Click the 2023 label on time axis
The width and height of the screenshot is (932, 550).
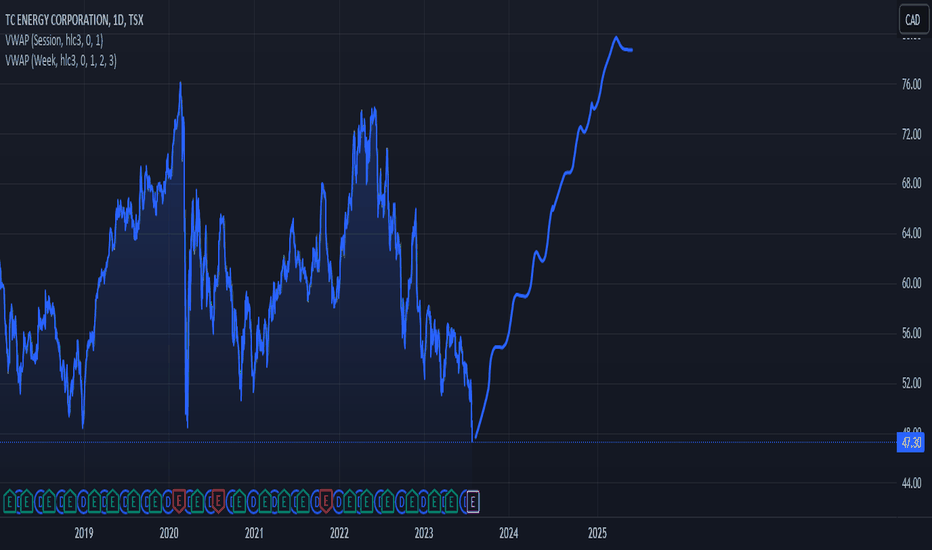point(424,533)
